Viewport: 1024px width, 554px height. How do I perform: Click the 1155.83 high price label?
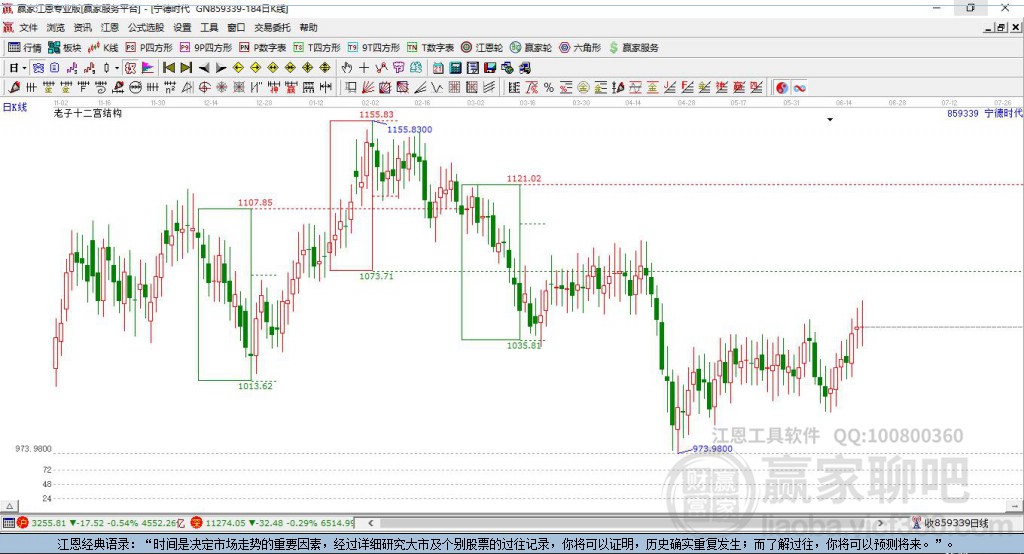point(376,114)
